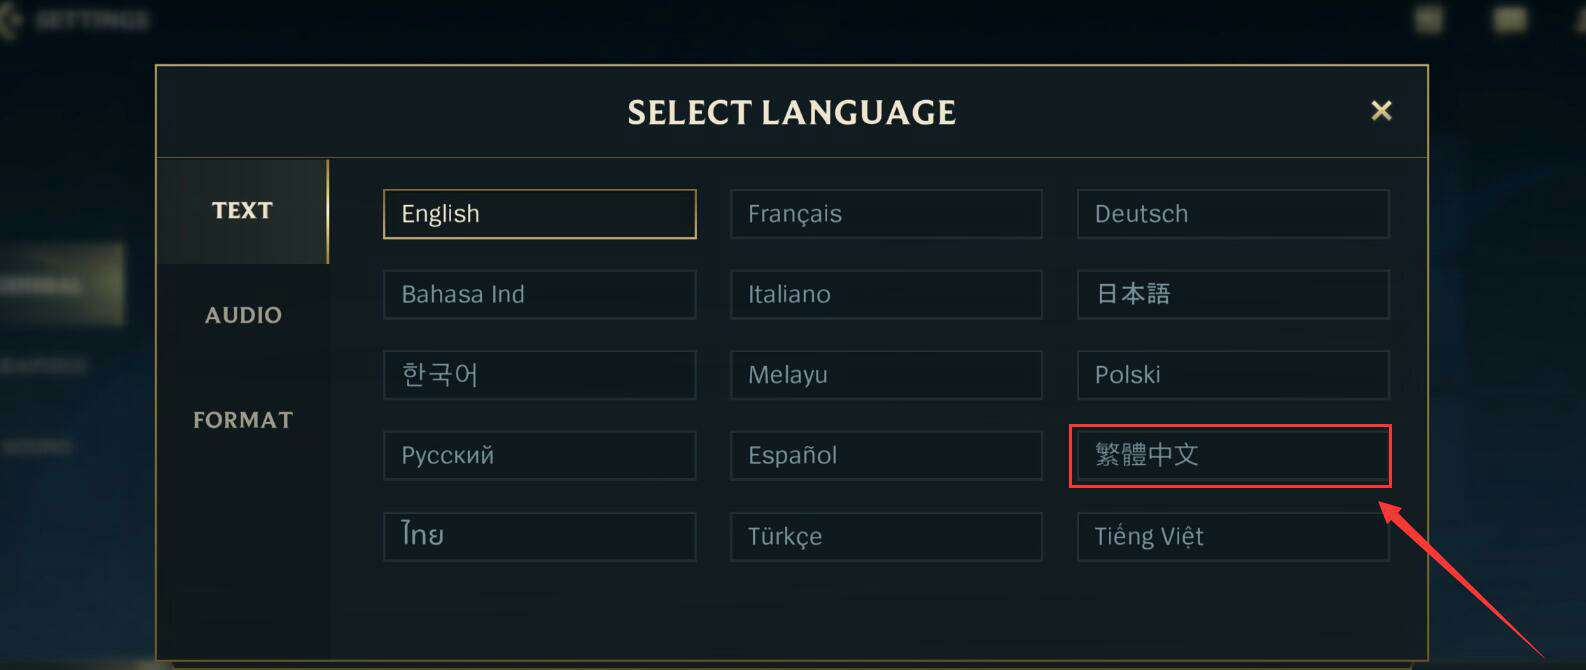Switch language to Русский
This screenshot has width=1586, height=670.
coord(539,456)
